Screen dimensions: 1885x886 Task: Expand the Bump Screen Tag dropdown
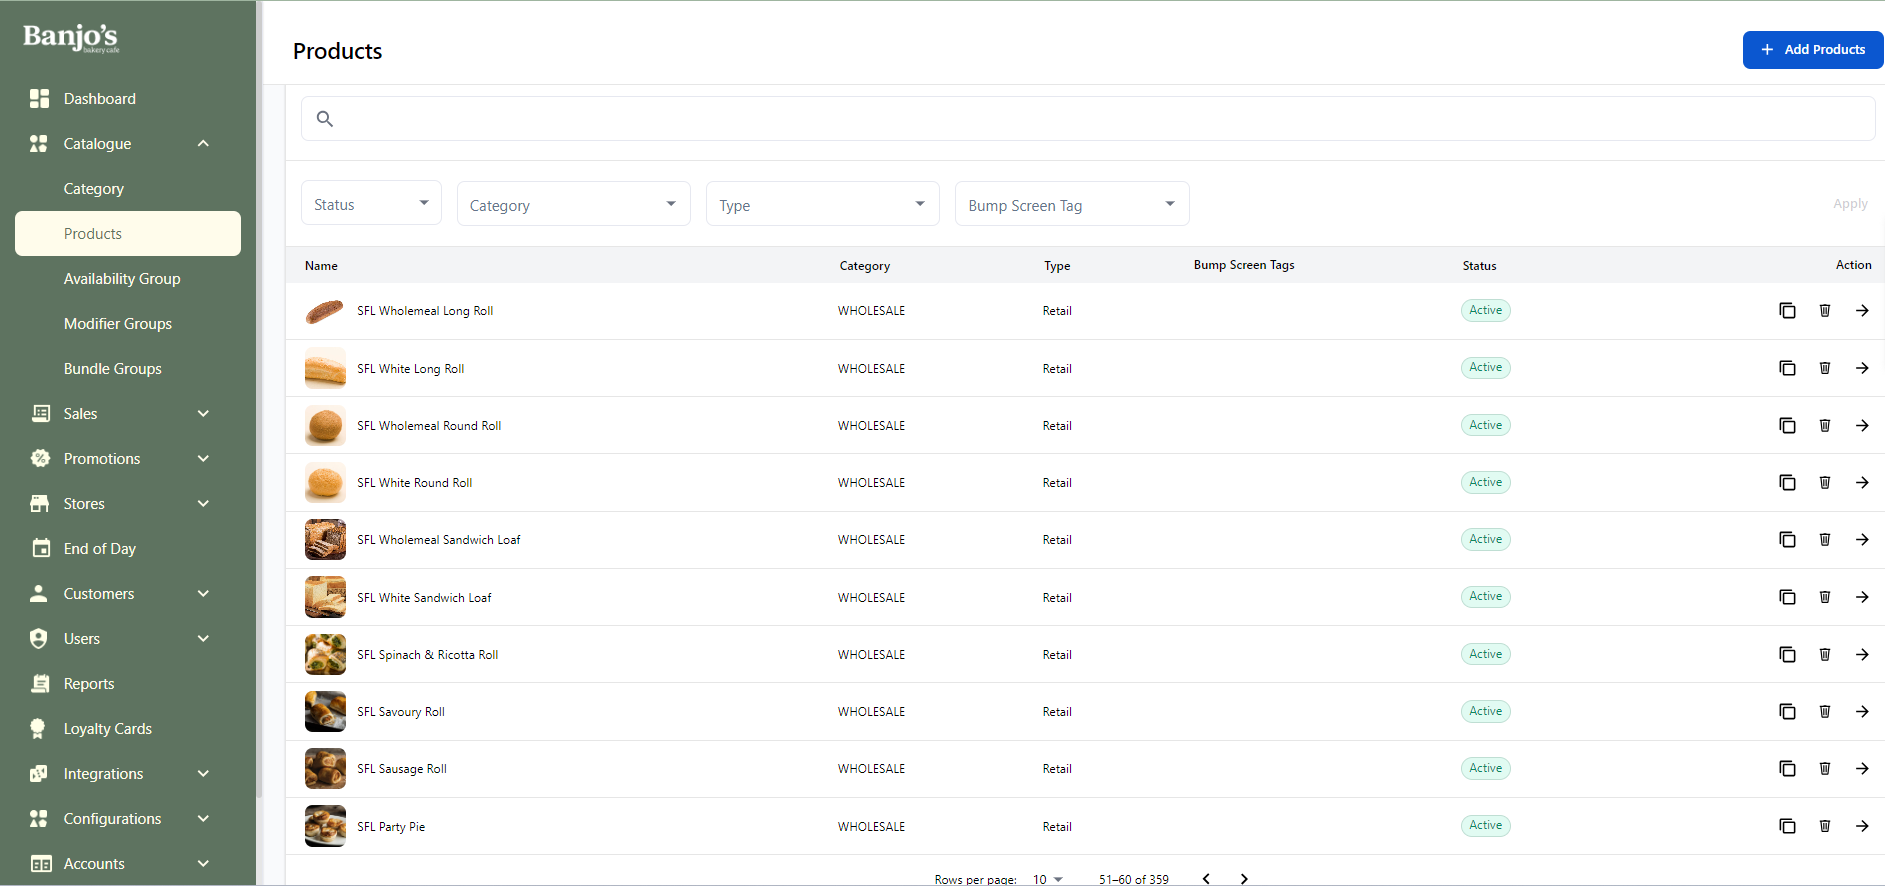(x=1071, y=205)
